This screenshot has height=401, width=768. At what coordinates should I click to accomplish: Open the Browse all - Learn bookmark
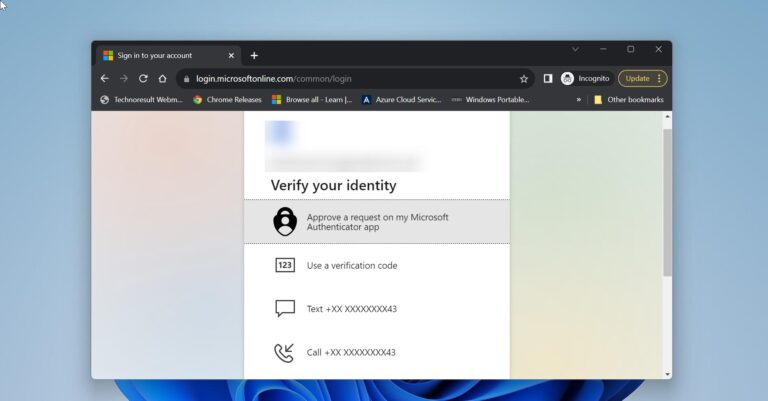312,99
